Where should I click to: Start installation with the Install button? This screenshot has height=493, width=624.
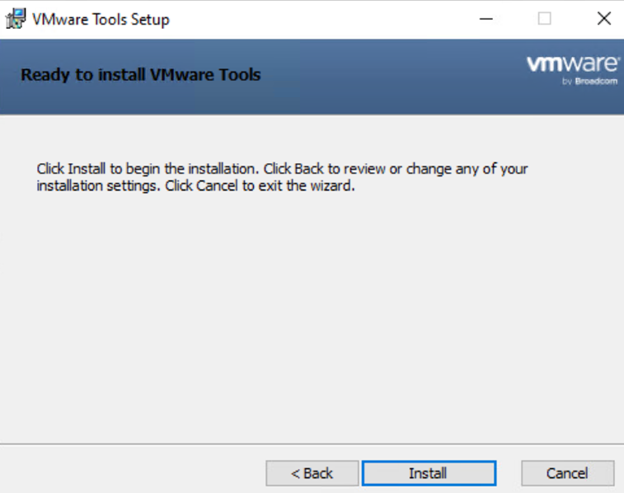click(x=428, y=473)
